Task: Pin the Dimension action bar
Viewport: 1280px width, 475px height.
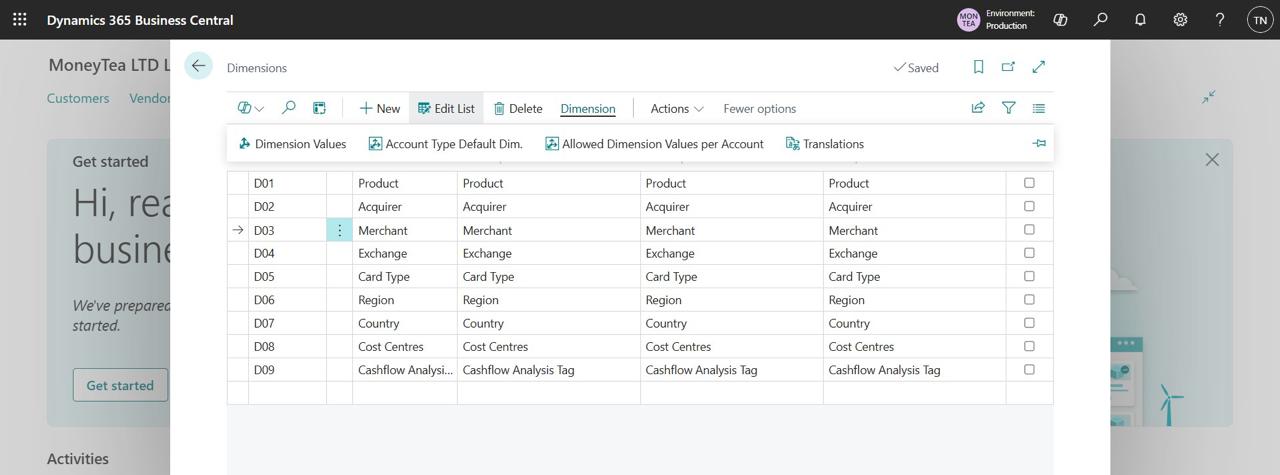Action: [1039, 144]
